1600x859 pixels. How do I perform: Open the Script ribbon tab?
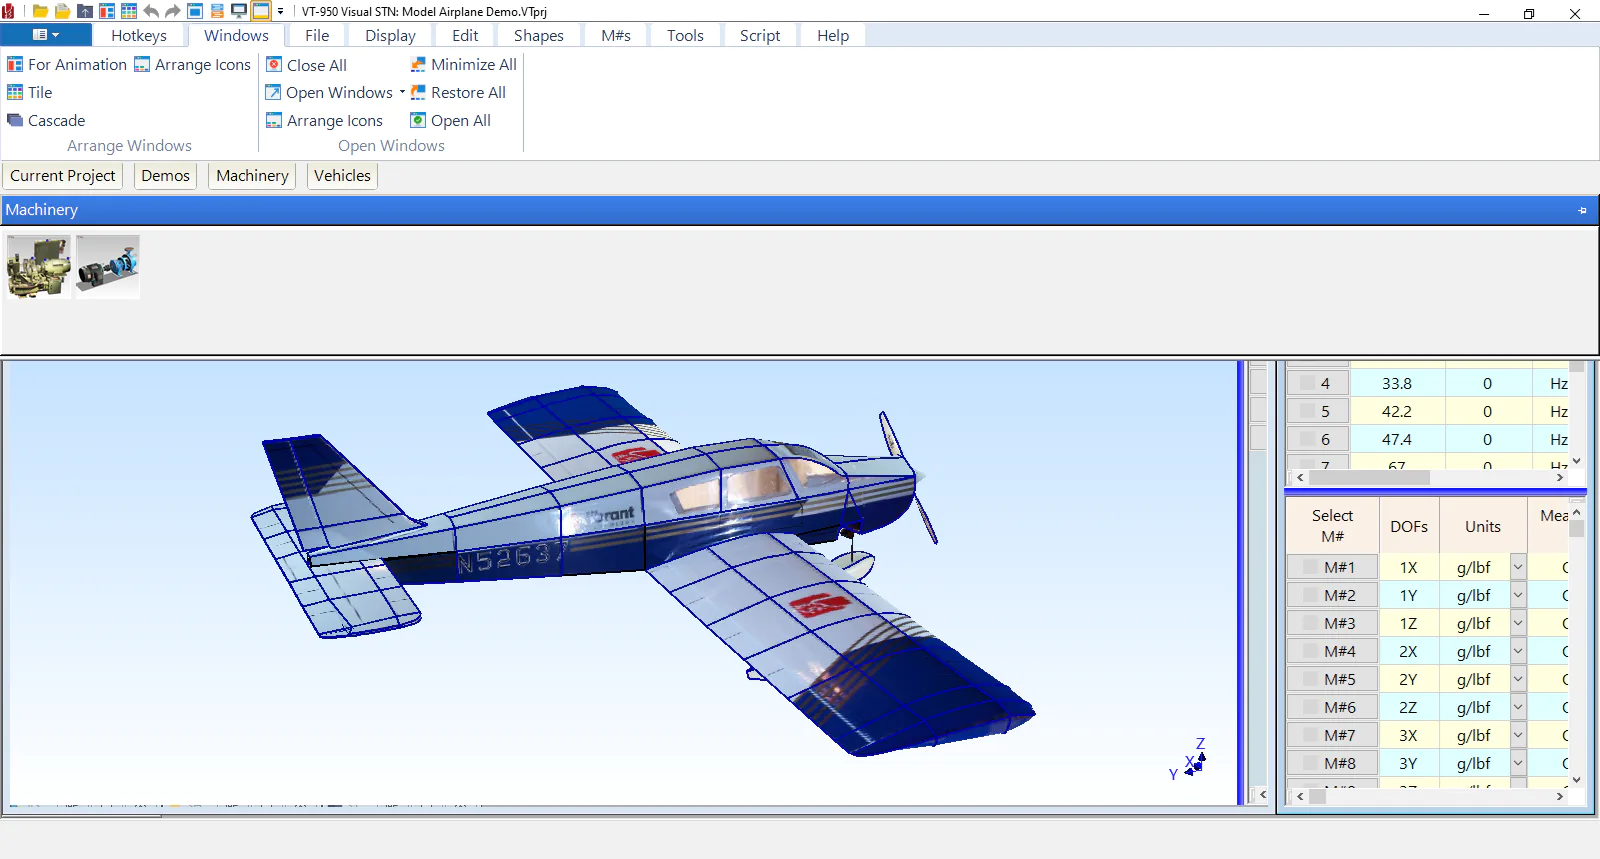point(760,35)
